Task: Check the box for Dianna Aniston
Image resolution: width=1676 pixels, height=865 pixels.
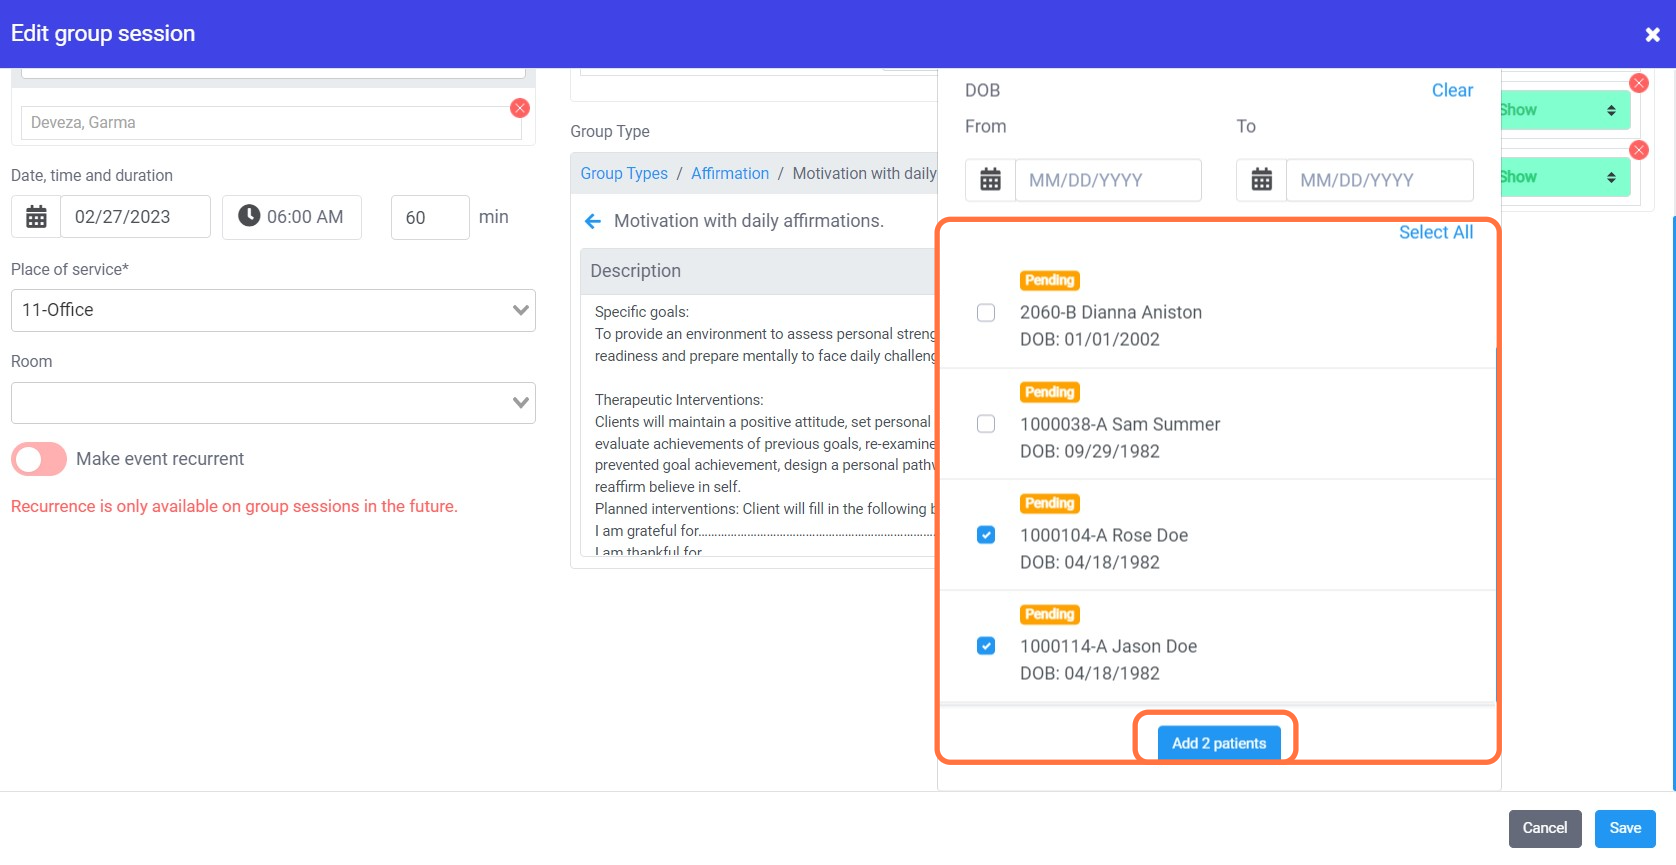Action: (986, 313)
